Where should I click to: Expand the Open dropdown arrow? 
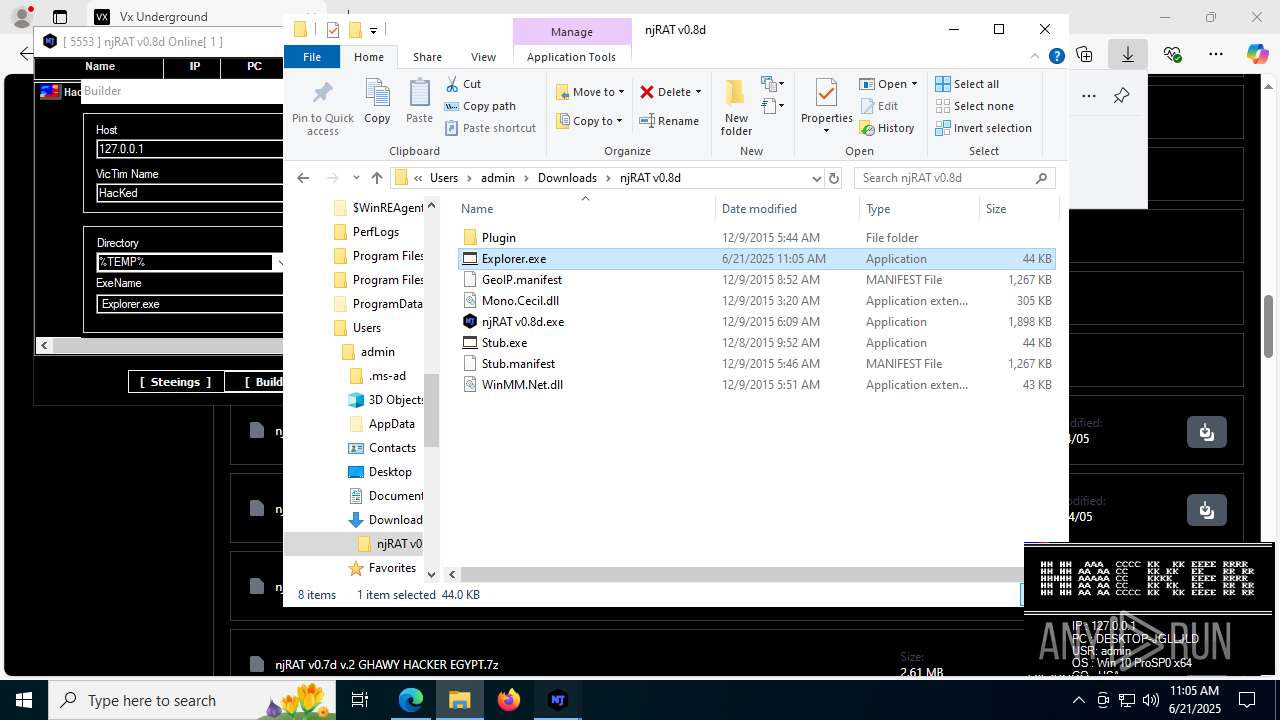[x=914, y=84]
